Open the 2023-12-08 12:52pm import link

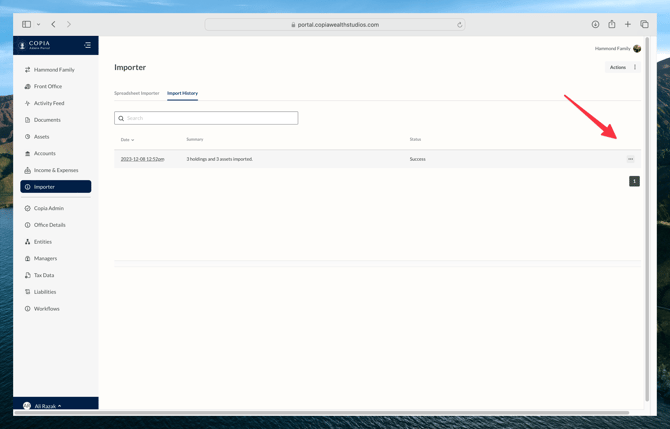(142, 159)
